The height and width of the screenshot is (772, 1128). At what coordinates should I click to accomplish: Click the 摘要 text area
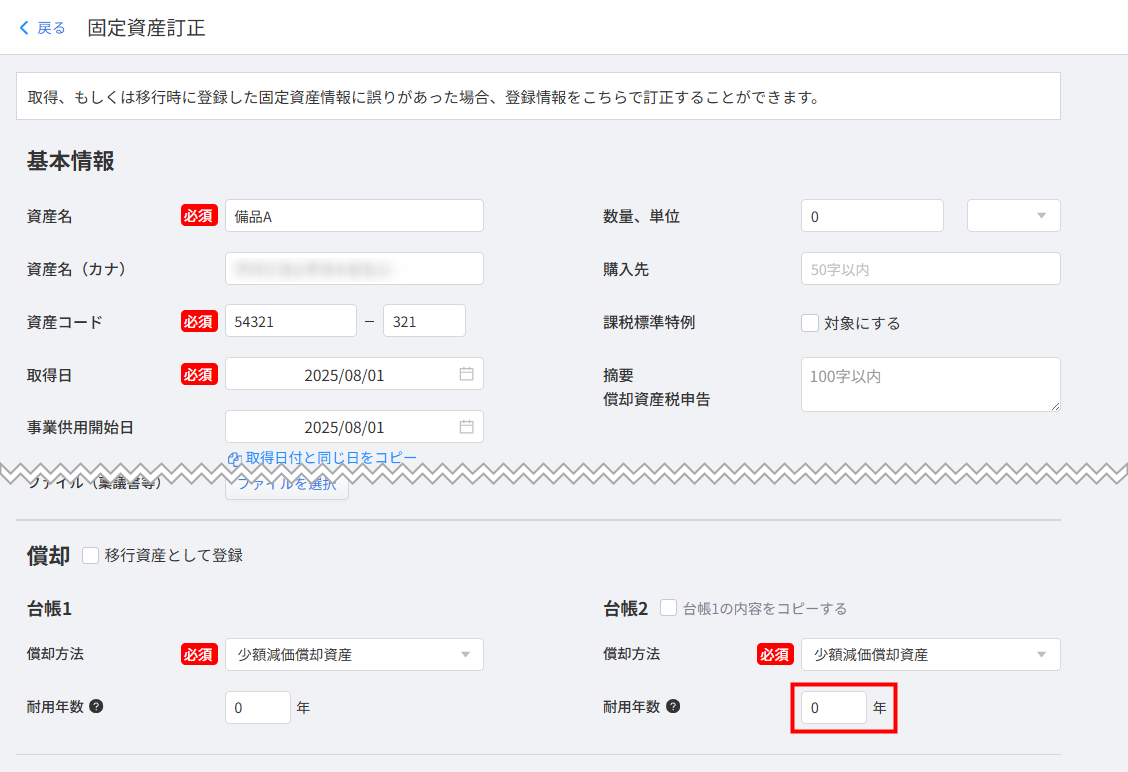930,384
